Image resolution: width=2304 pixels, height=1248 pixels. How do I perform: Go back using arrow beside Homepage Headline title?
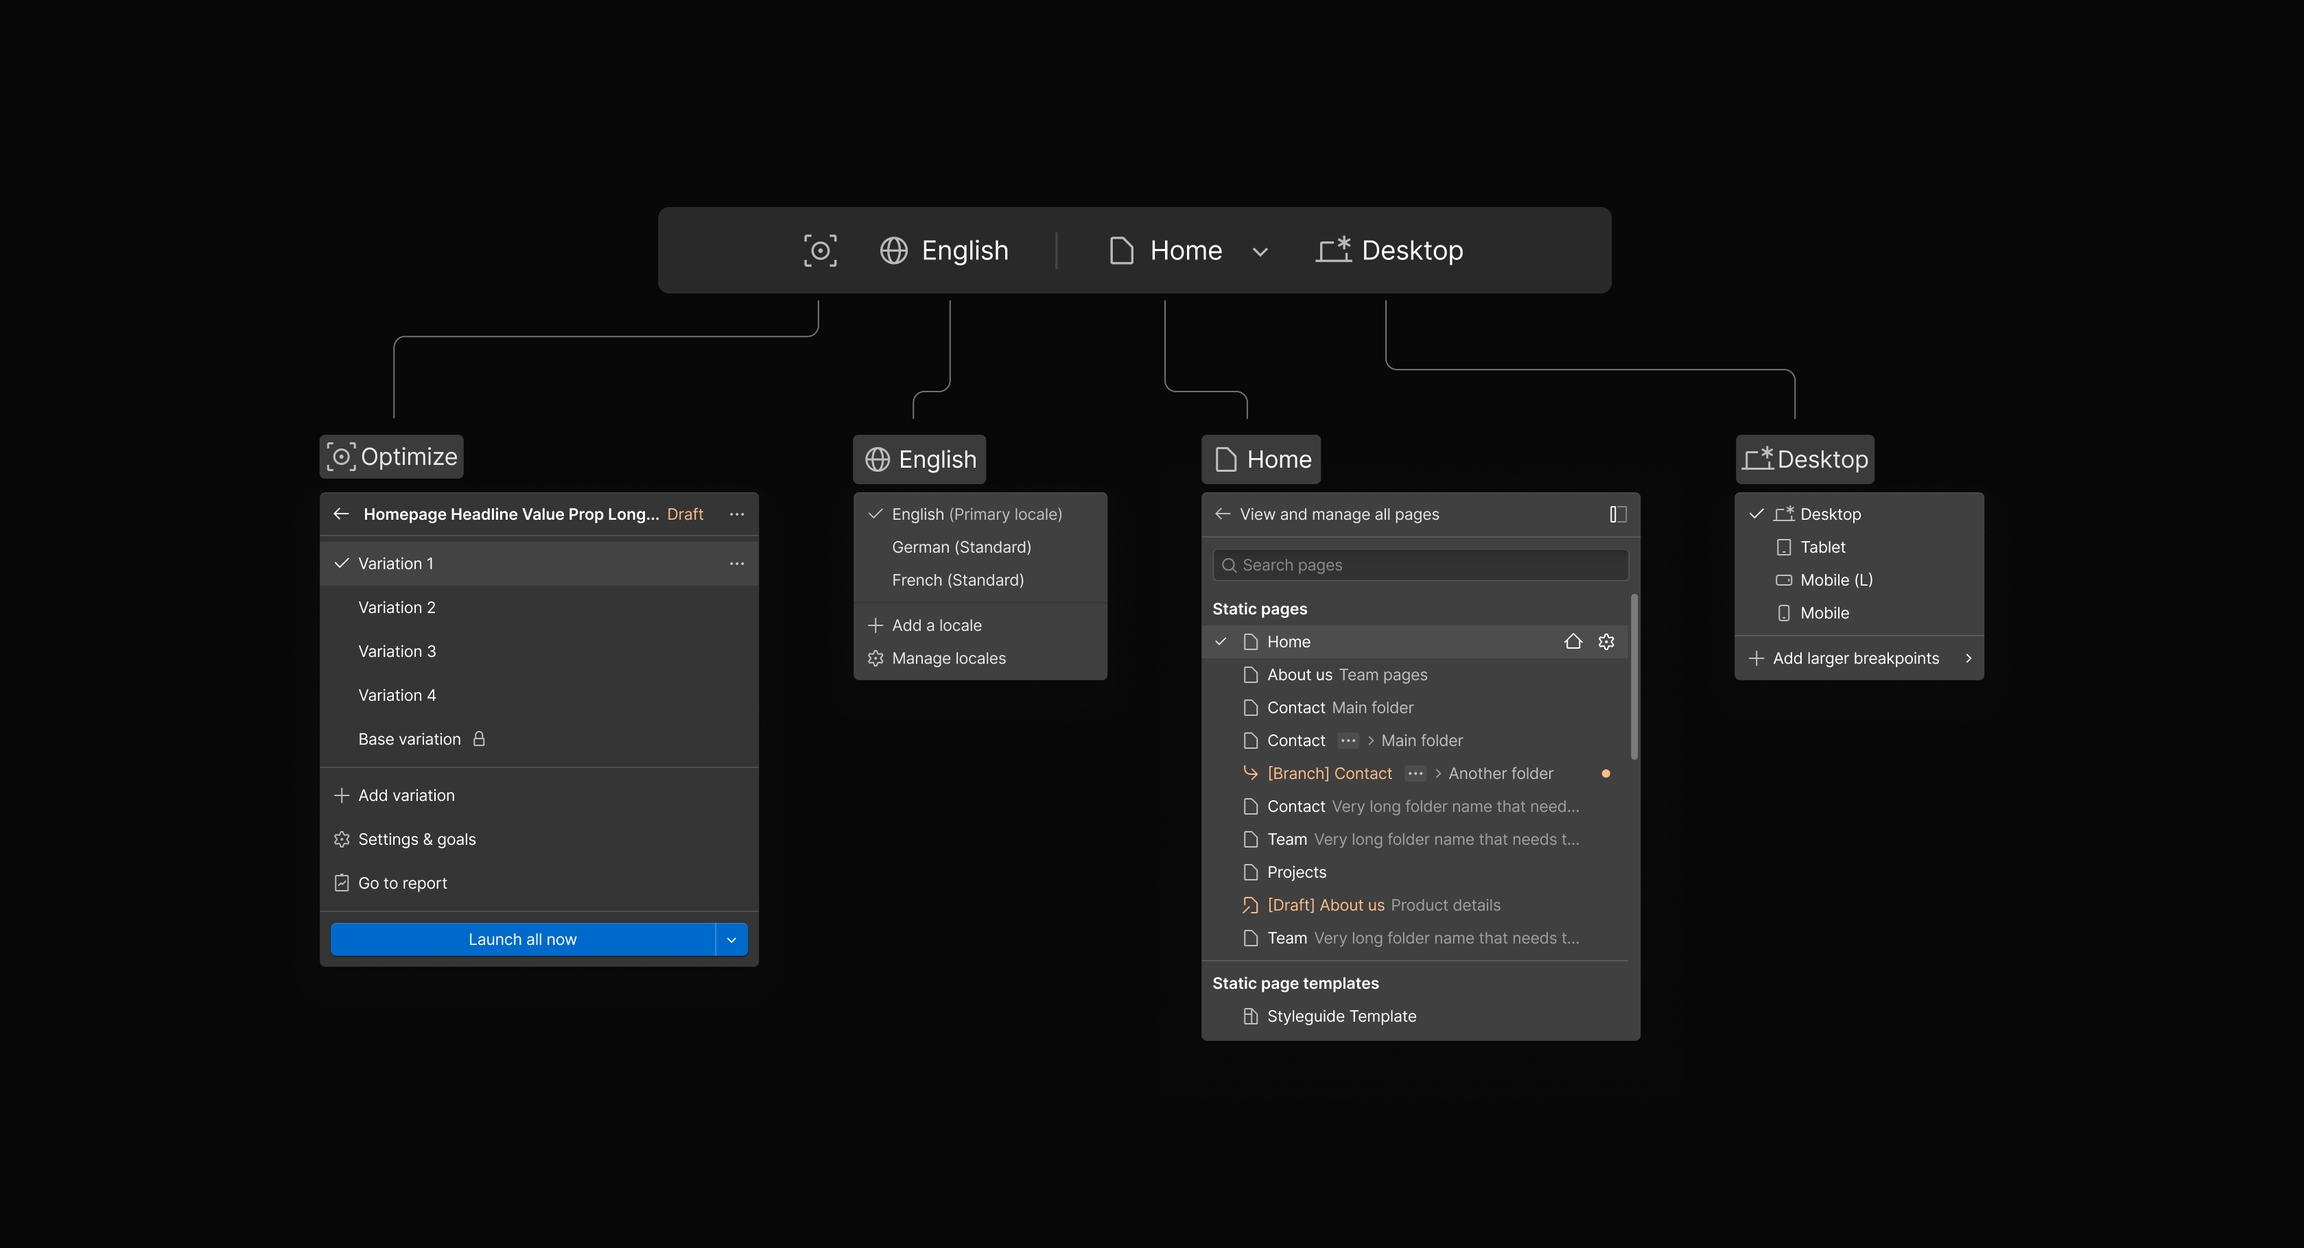click(341, 514)
